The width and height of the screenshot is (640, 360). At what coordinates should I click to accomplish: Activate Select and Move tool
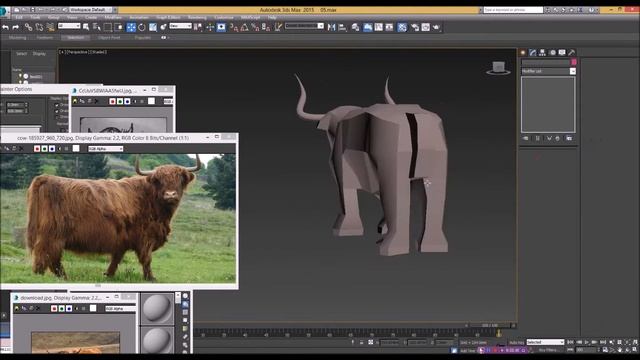click(x=131, y=27)
